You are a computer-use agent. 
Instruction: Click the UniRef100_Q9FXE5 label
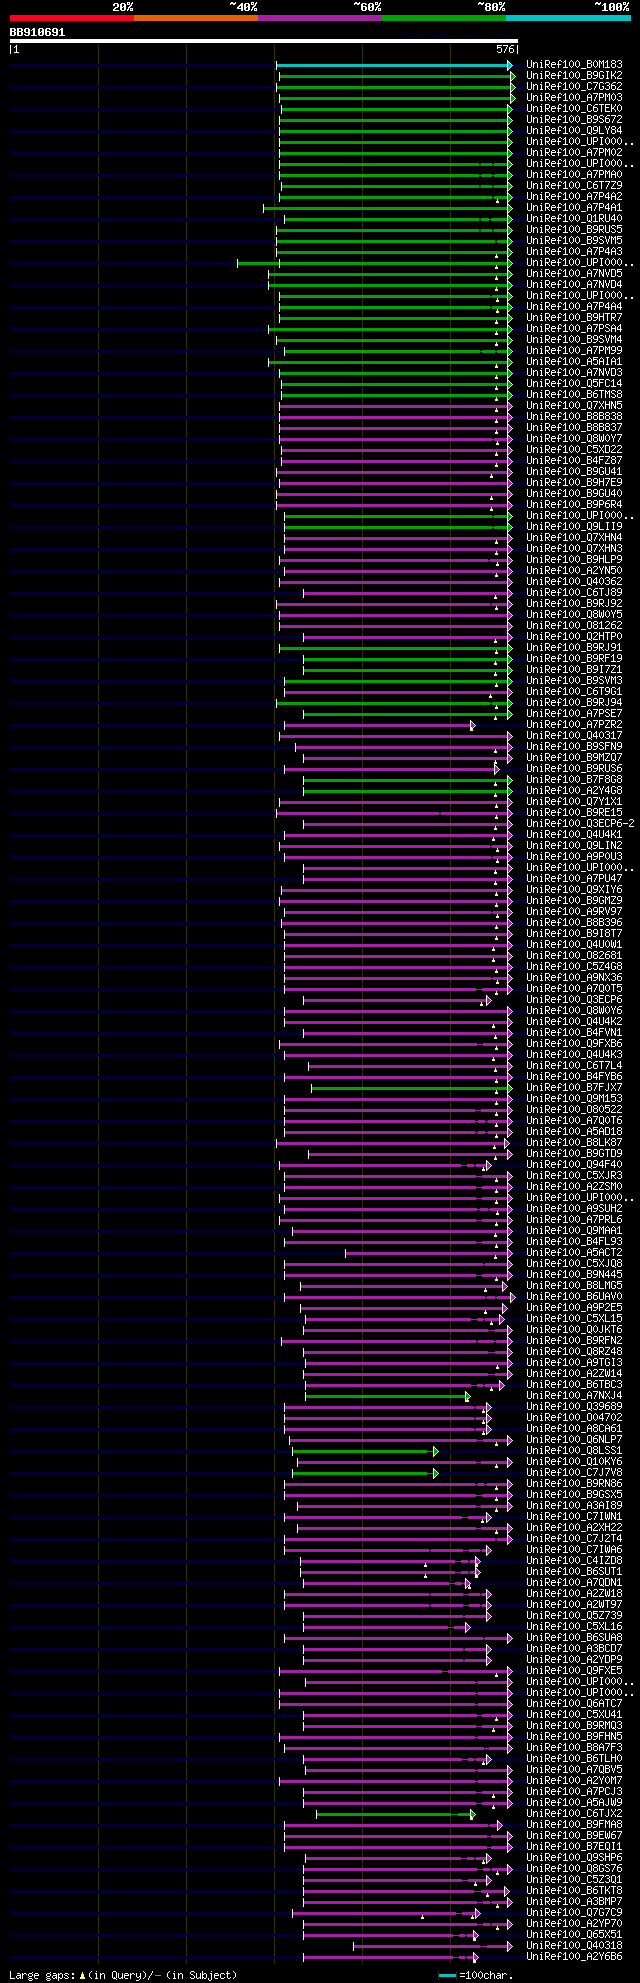[x=574, y=1671]
